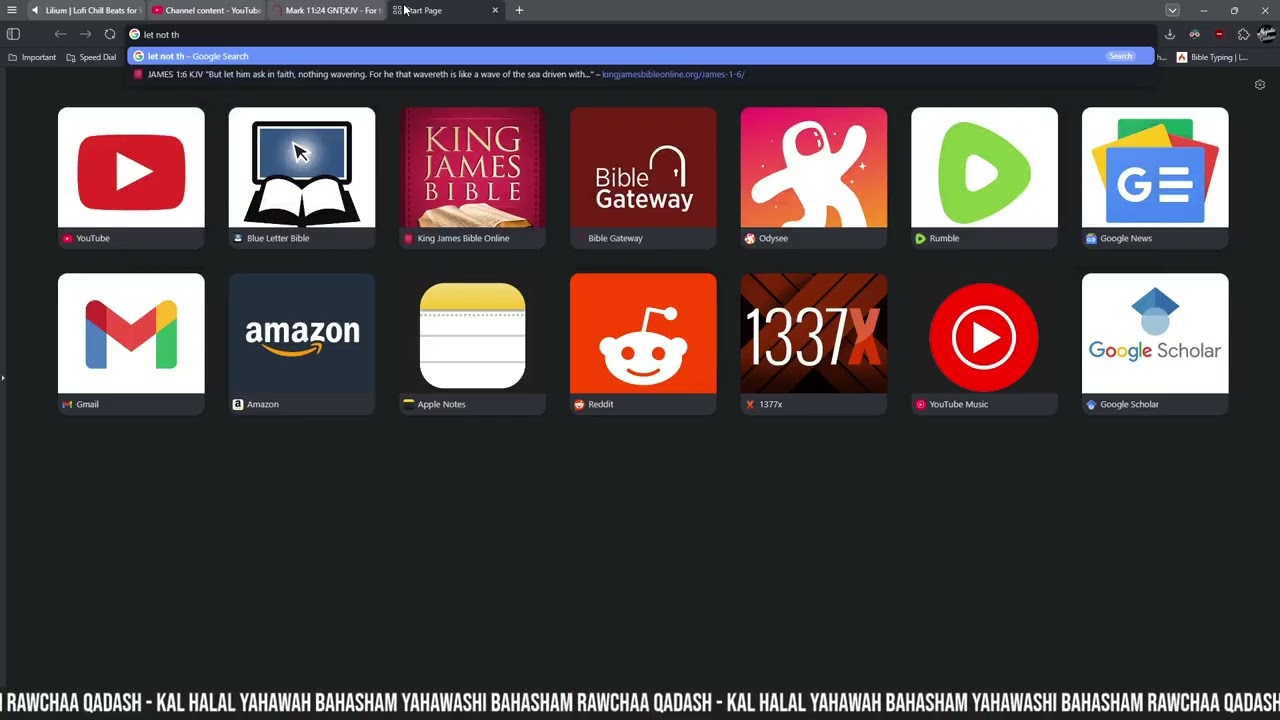Select the Start Page tab
Screen dimensions: 1280x720
[446, 10]
